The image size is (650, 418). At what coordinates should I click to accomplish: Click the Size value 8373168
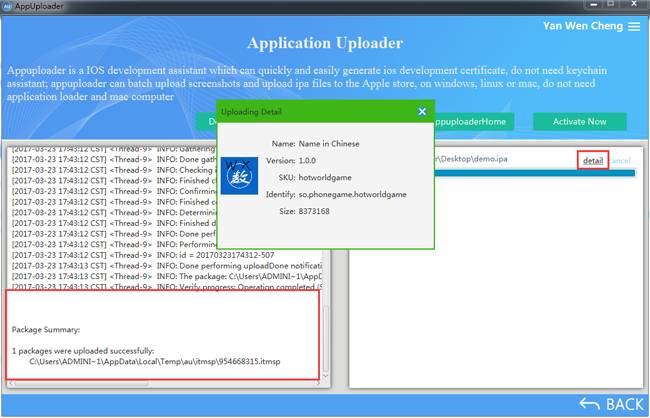pos(314,211)
